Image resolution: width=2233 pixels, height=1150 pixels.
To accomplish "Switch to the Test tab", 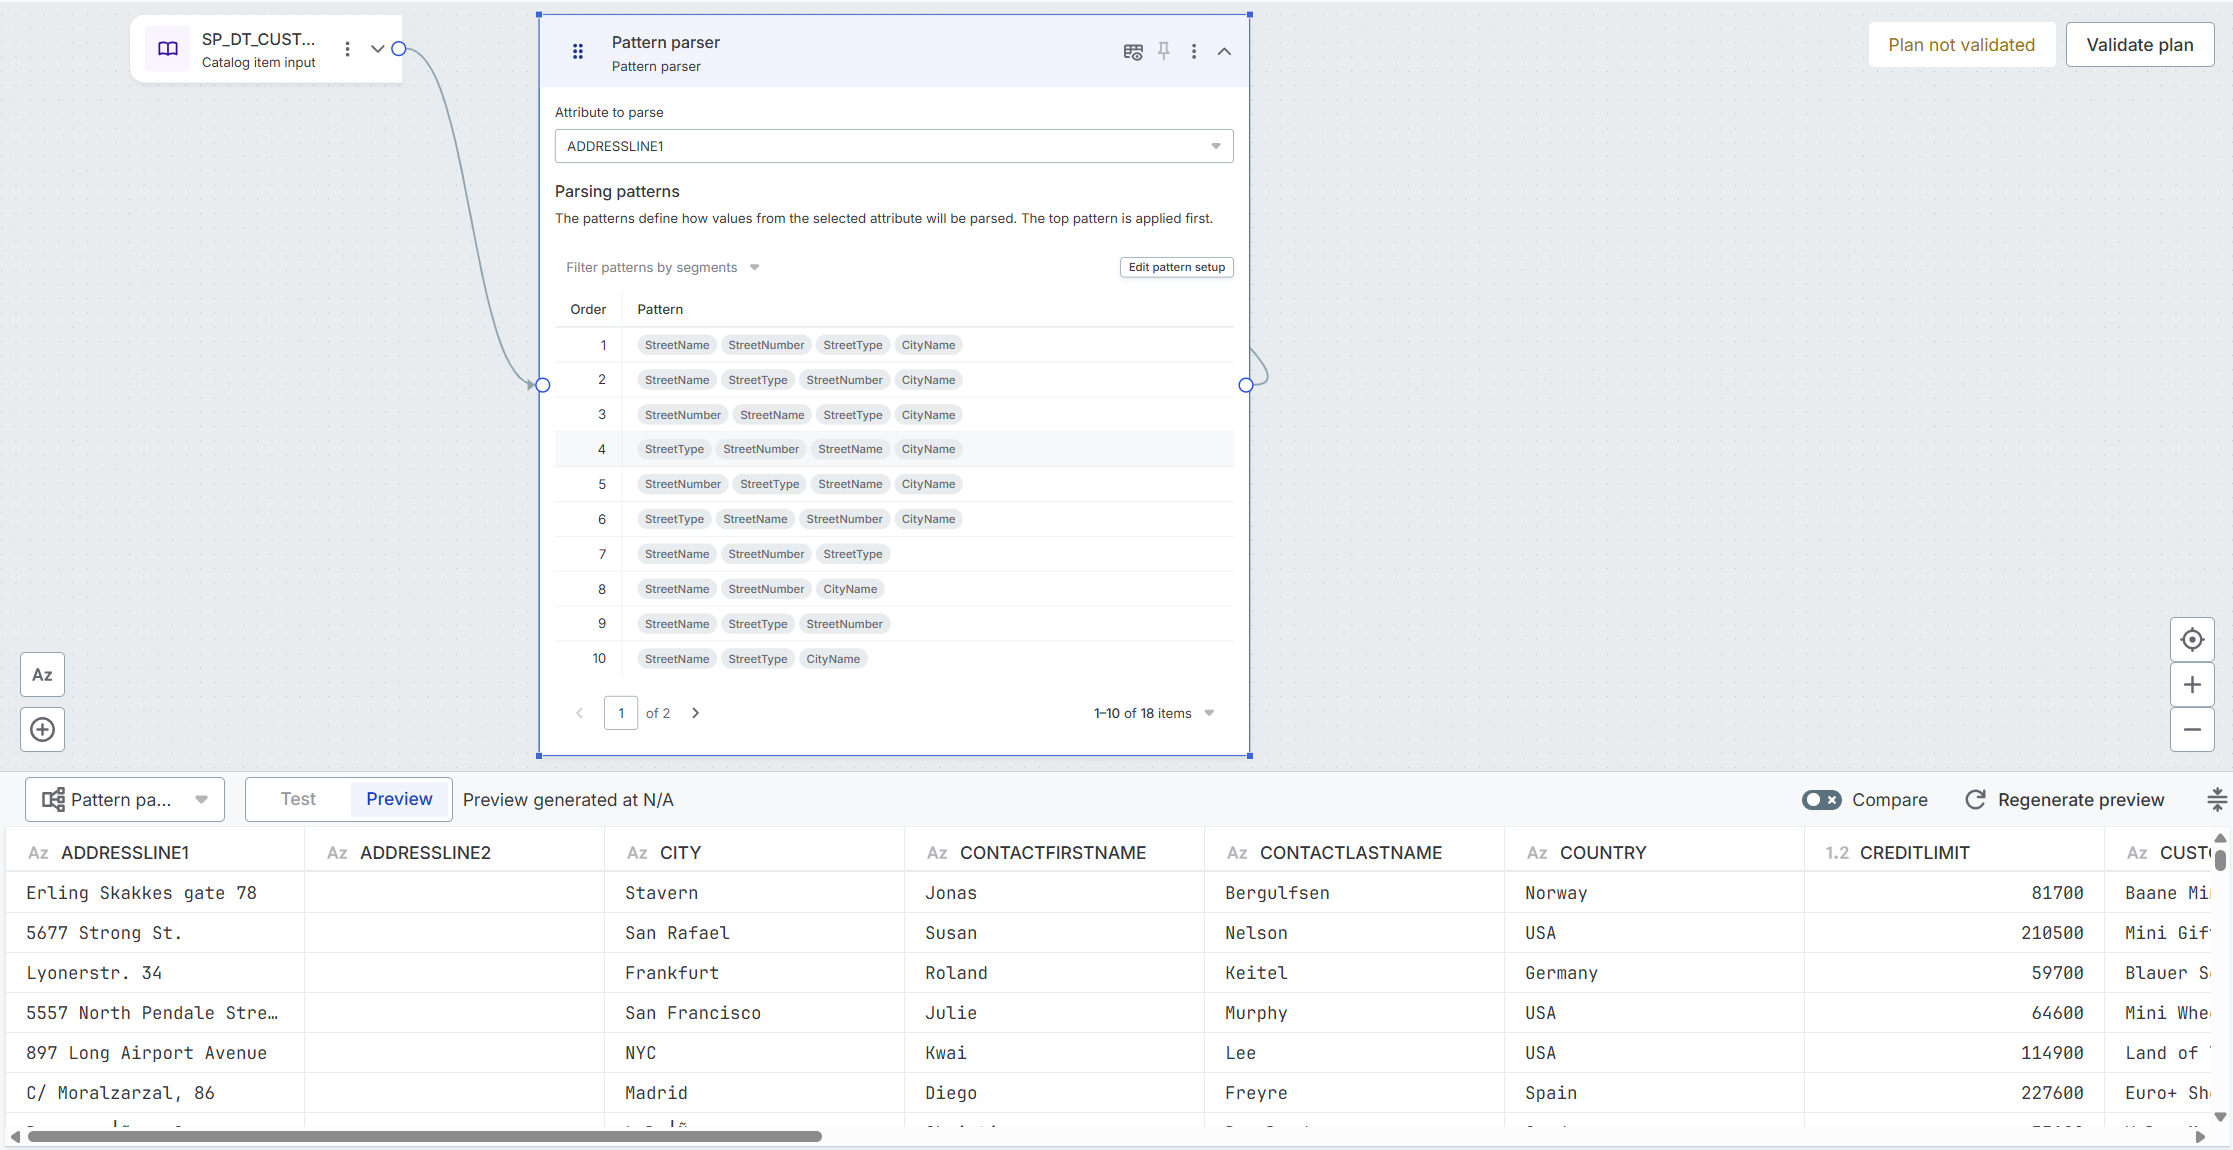I will click(296, 798).
